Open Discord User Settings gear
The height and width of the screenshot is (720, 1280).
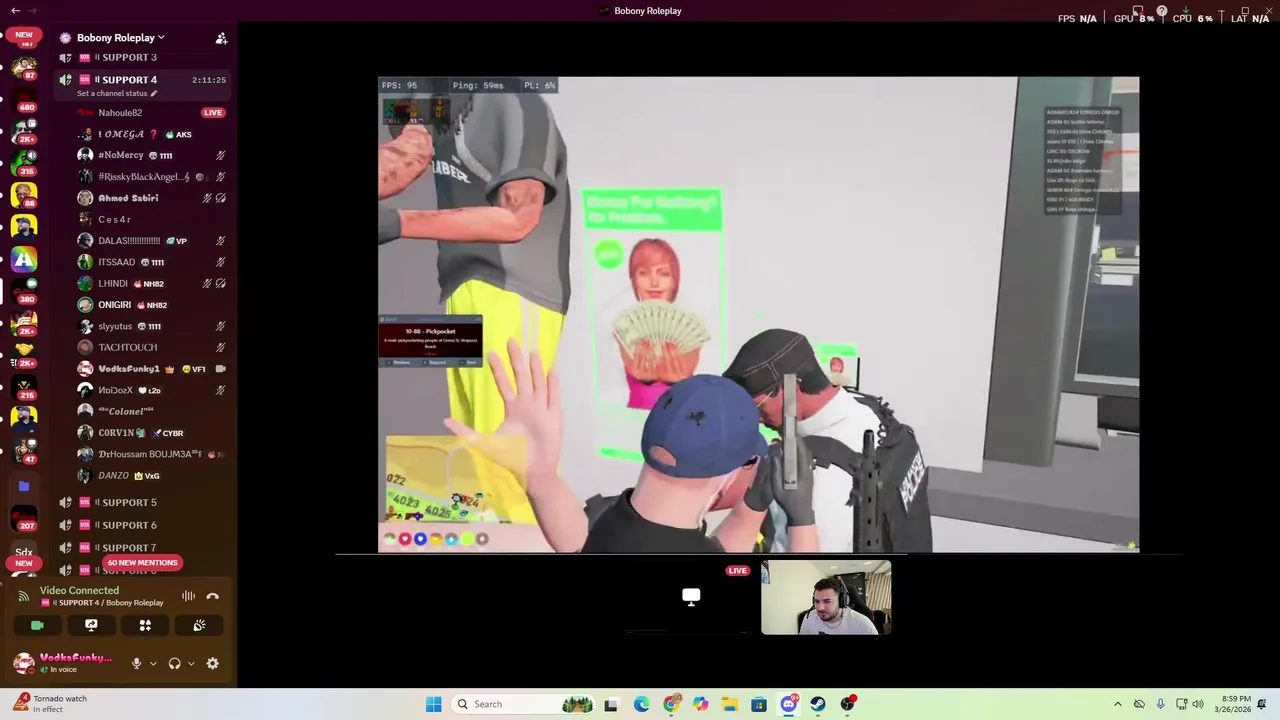tap(212, 663)
